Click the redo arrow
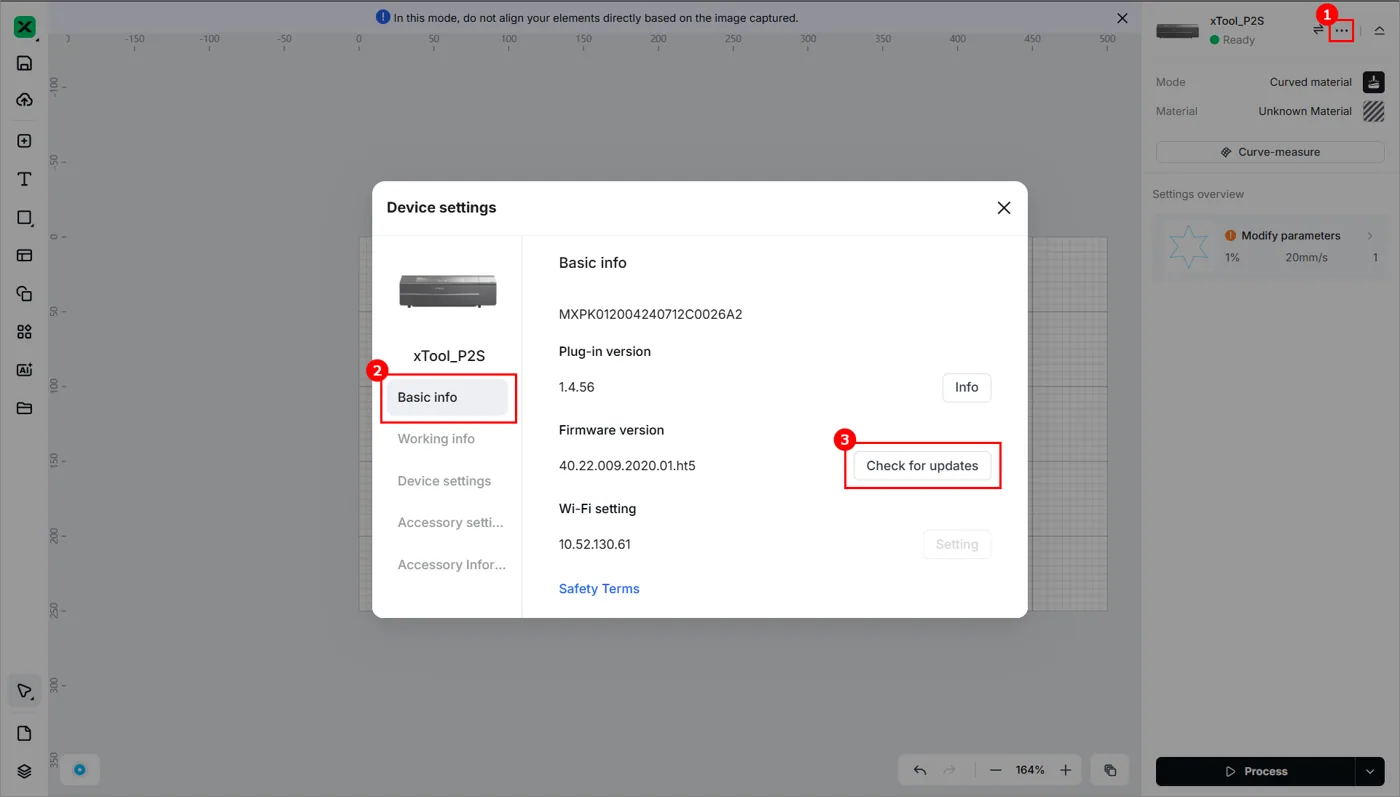The width and height of the screenshot is (1400, 797). click(x=950, y=770)
